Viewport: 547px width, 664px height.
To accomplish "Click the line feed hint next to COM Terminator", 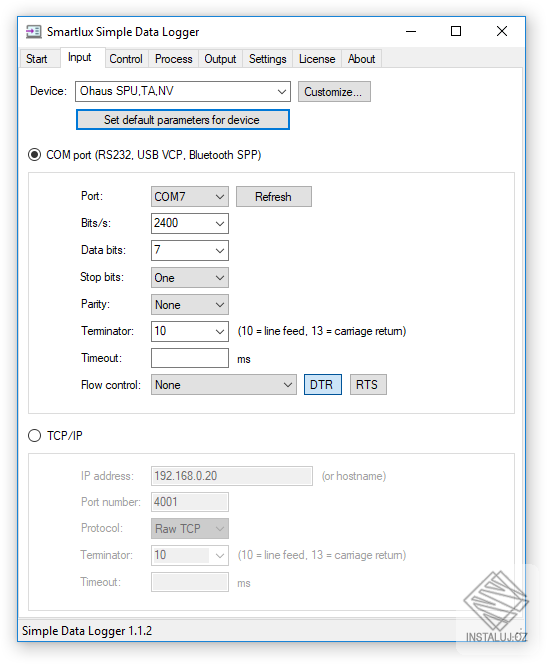I will click(322, 331).
